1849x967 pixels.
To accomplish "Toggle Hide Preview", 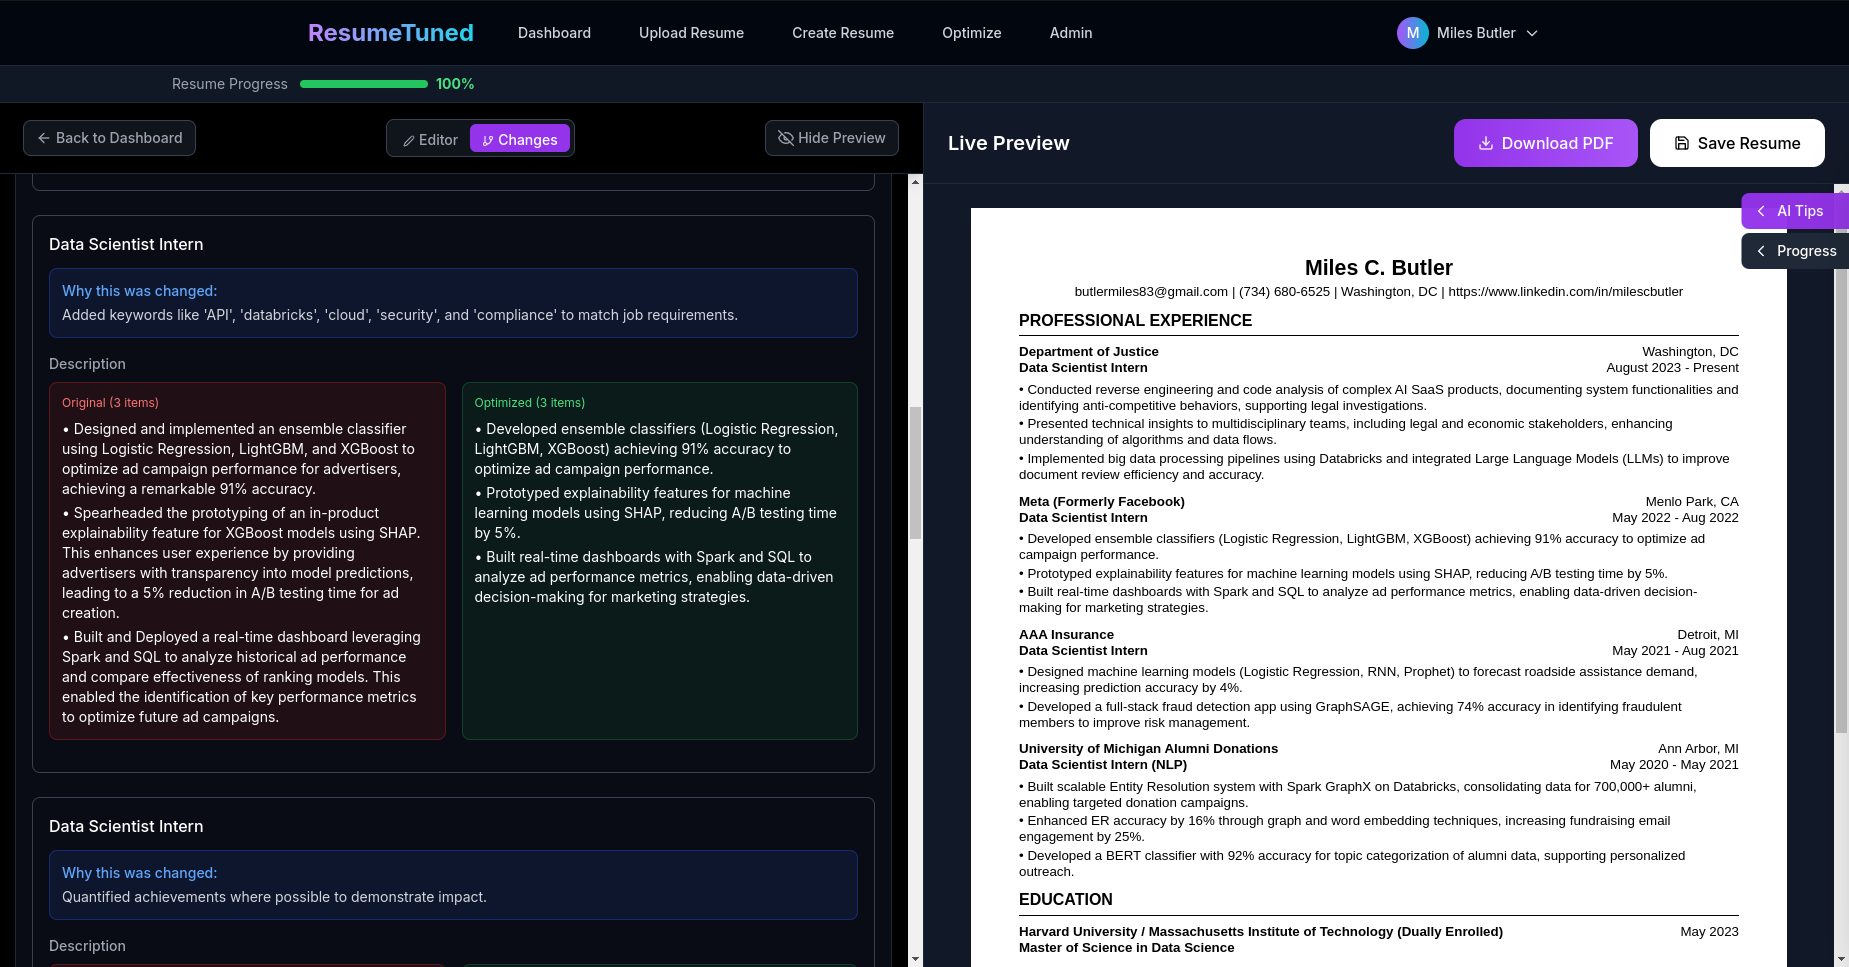I will 831,138.
